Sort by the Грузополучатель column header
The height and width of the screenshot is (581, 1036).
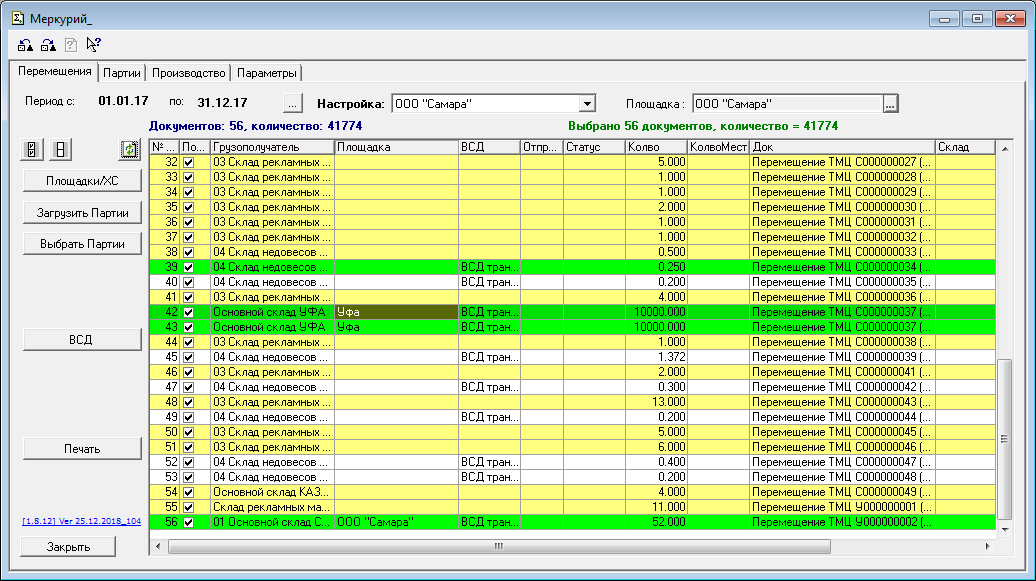(x=272, y=147)
